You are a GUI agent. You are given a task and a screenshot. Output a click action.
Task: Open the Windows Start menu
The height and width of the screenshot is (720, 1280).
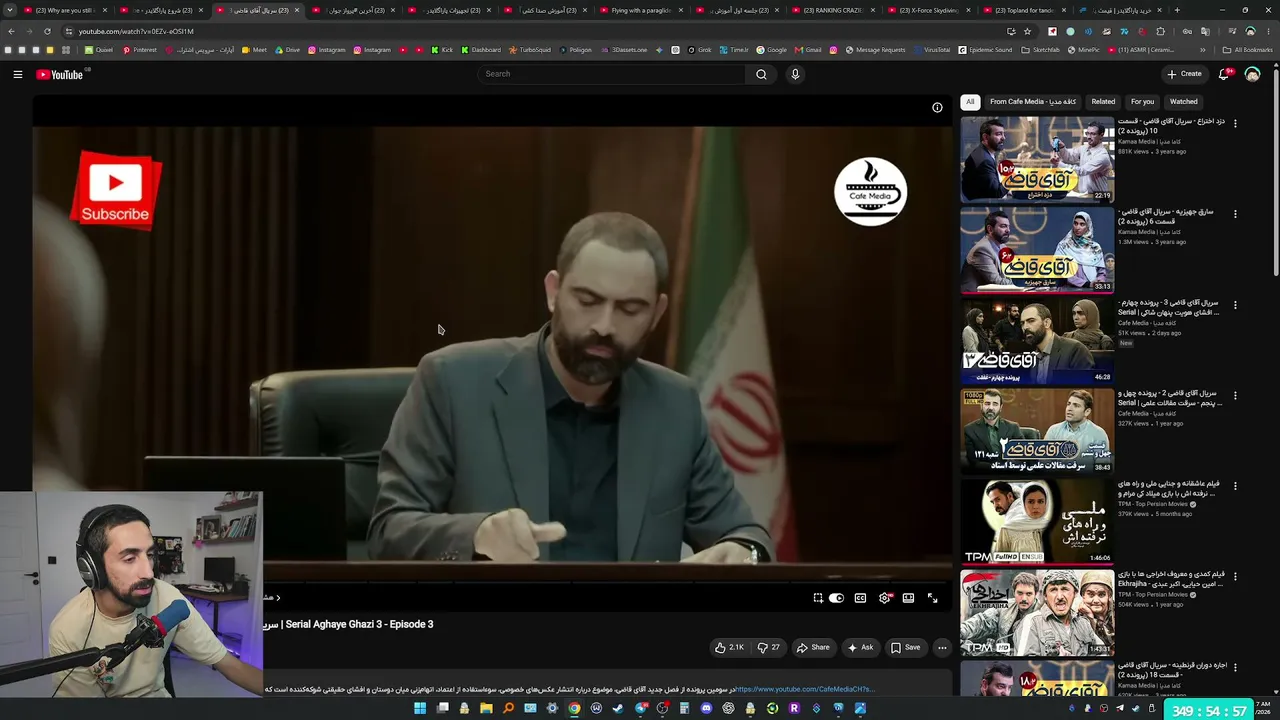[420, 708]
